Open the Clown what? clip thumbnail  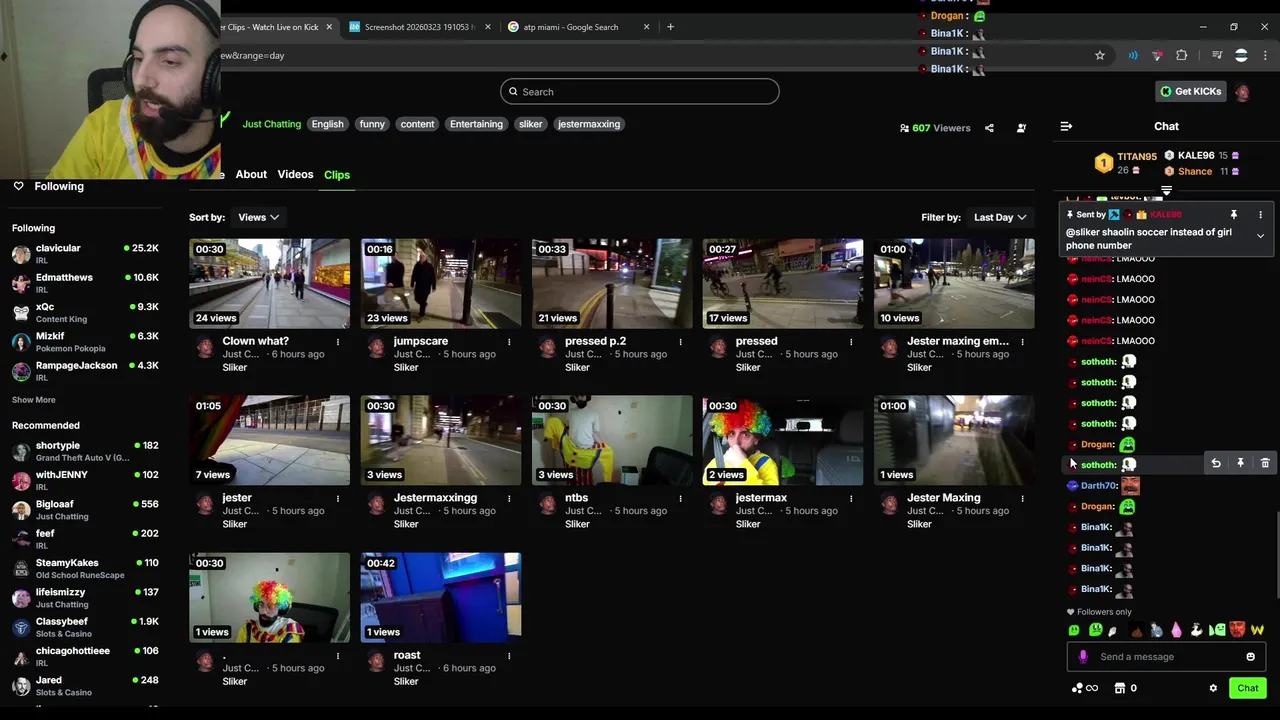269,283
